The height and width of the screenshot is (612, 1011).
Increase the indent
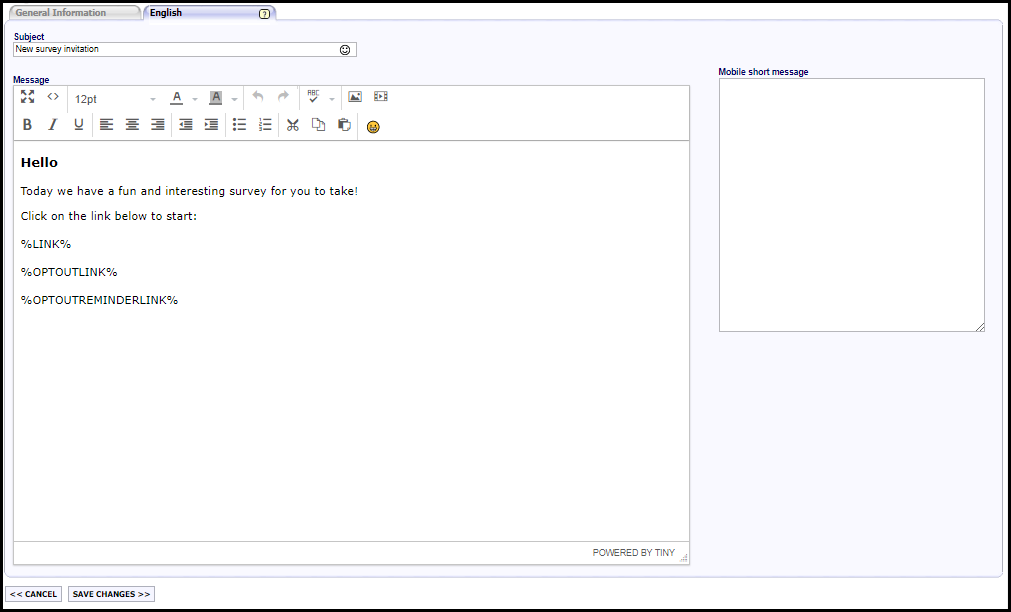(211, 124)
